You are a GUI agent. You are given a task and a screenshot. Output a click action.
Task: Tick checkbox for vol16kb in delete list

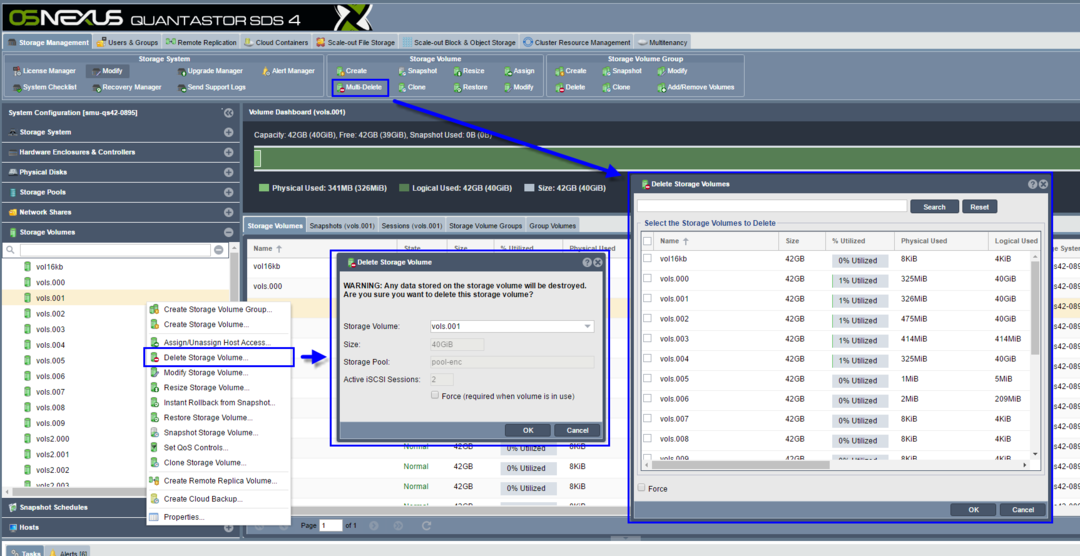pyautogui.click(x=647, y=258)
